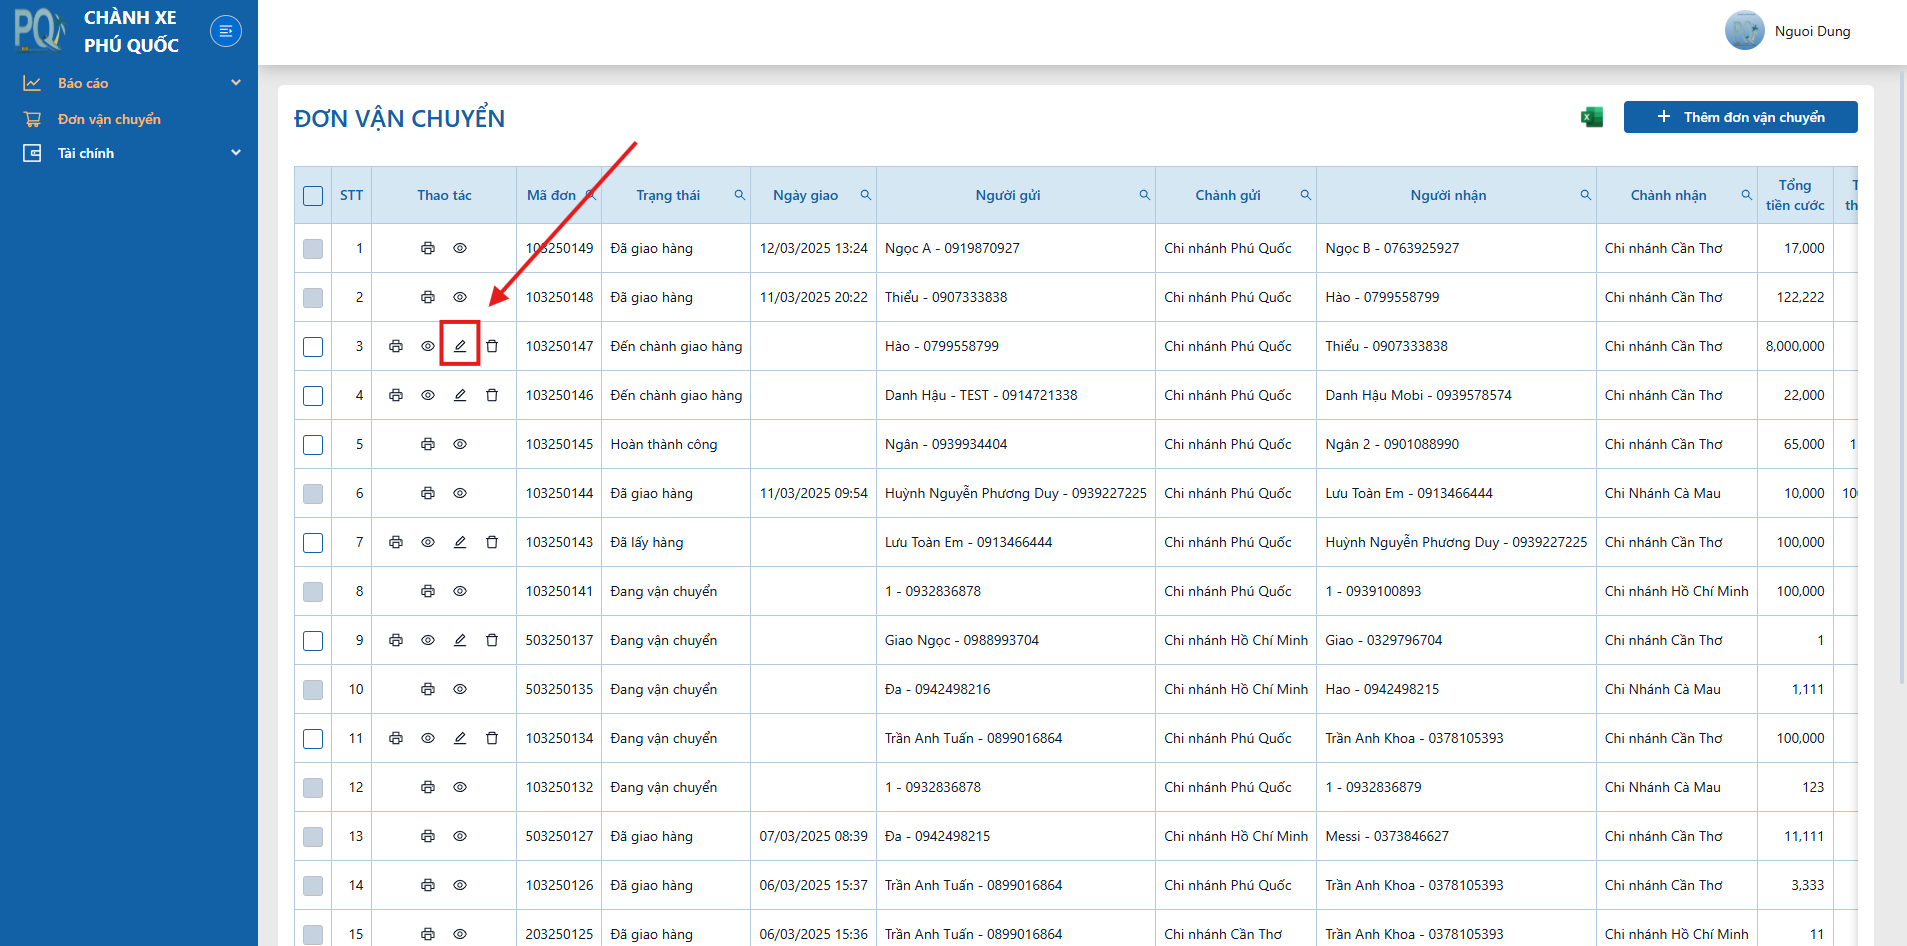
Task: View details of order 103250148 via the eye icon
Action: tap(460, 297)
